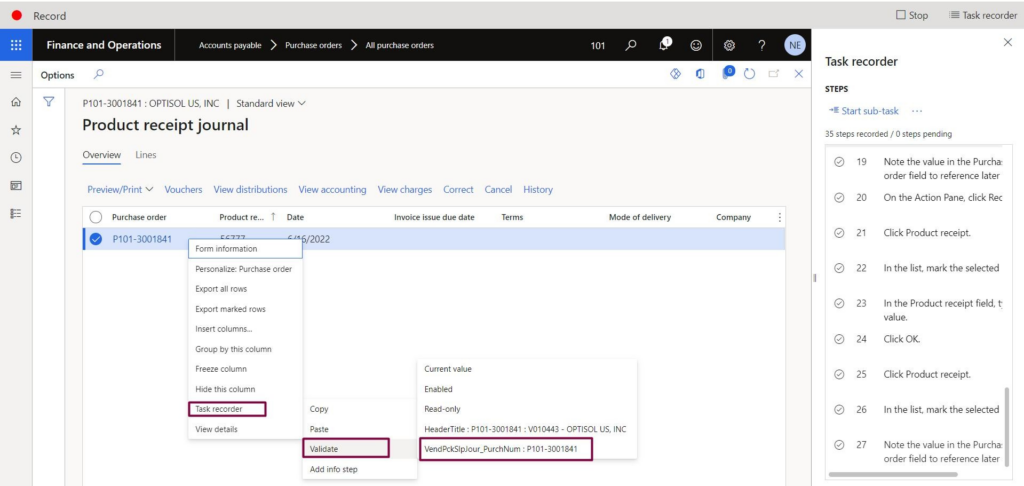Open Favorites star in sidebar
Image resolution: width=1024 pixels, height=486 pixels.
tap(16, 130)
